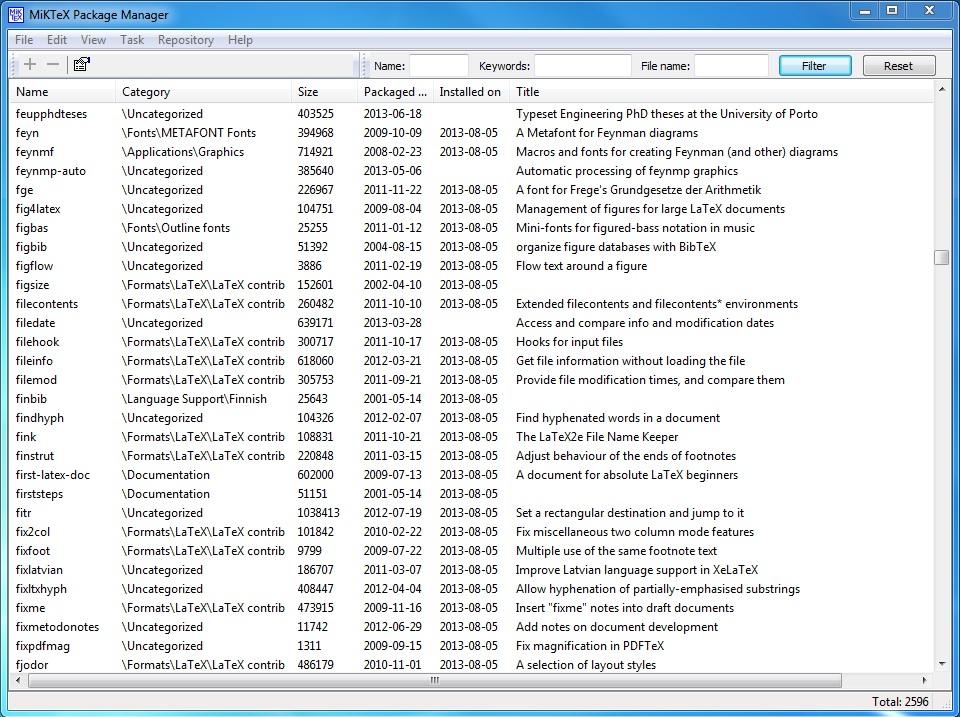Click the MiKTeX title bar logo icon

click(x=15, y=14)
